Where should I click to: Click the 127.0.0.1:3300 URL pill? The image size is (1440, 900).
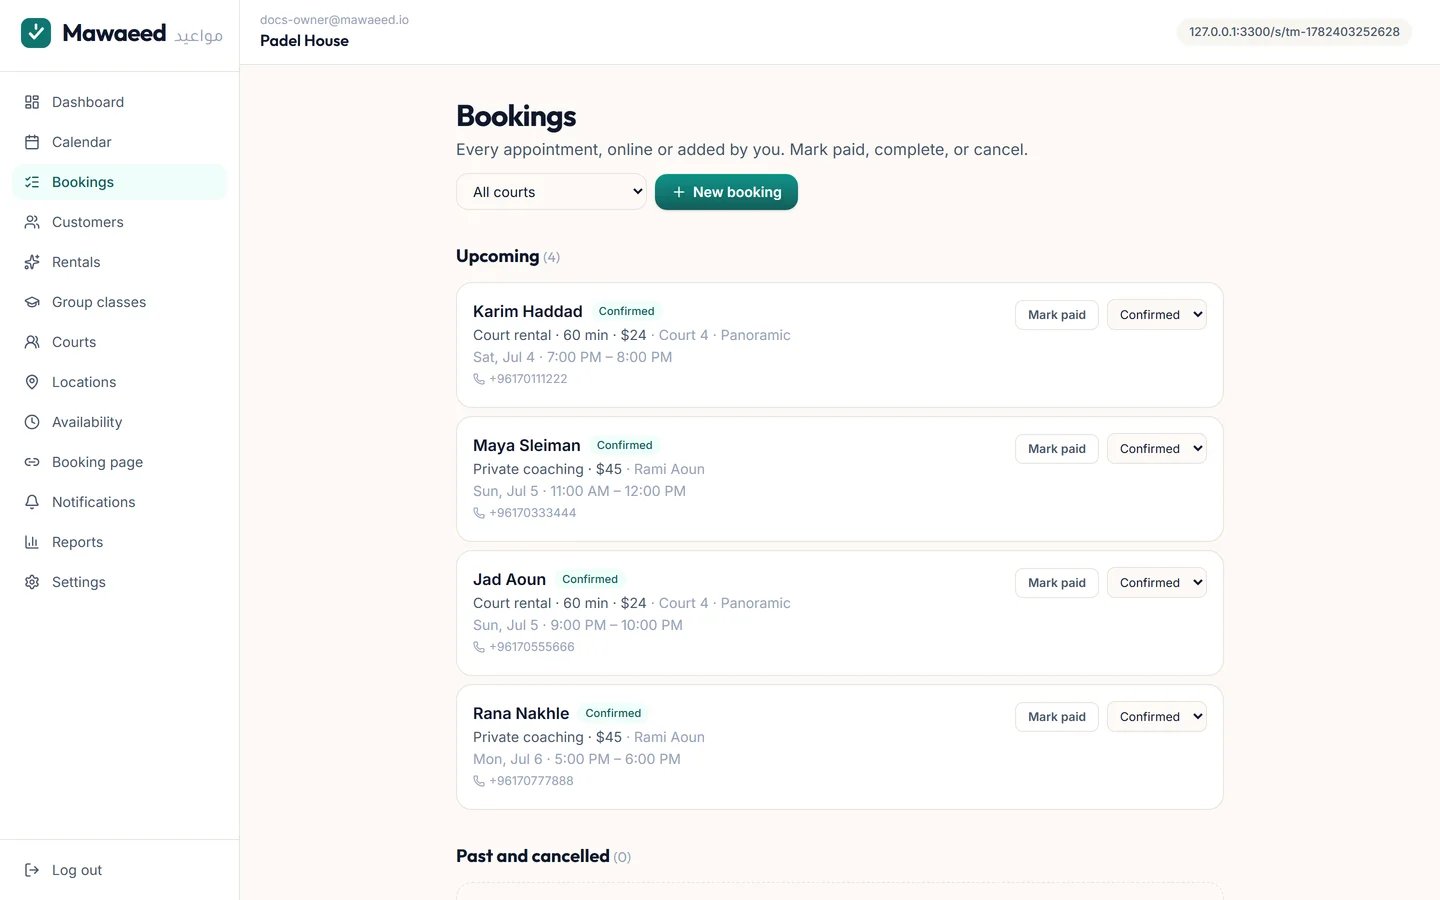coord(1294,32)
